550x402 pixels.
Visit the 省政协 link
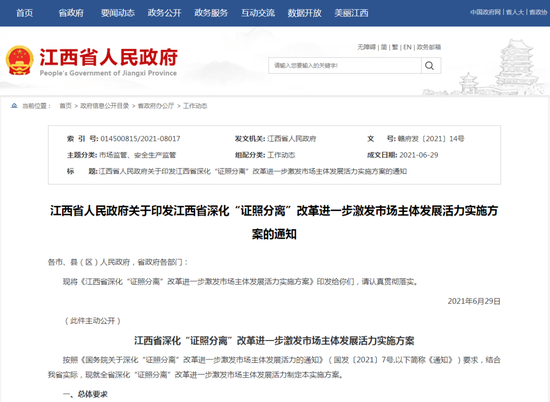click(x=538, y=12)
